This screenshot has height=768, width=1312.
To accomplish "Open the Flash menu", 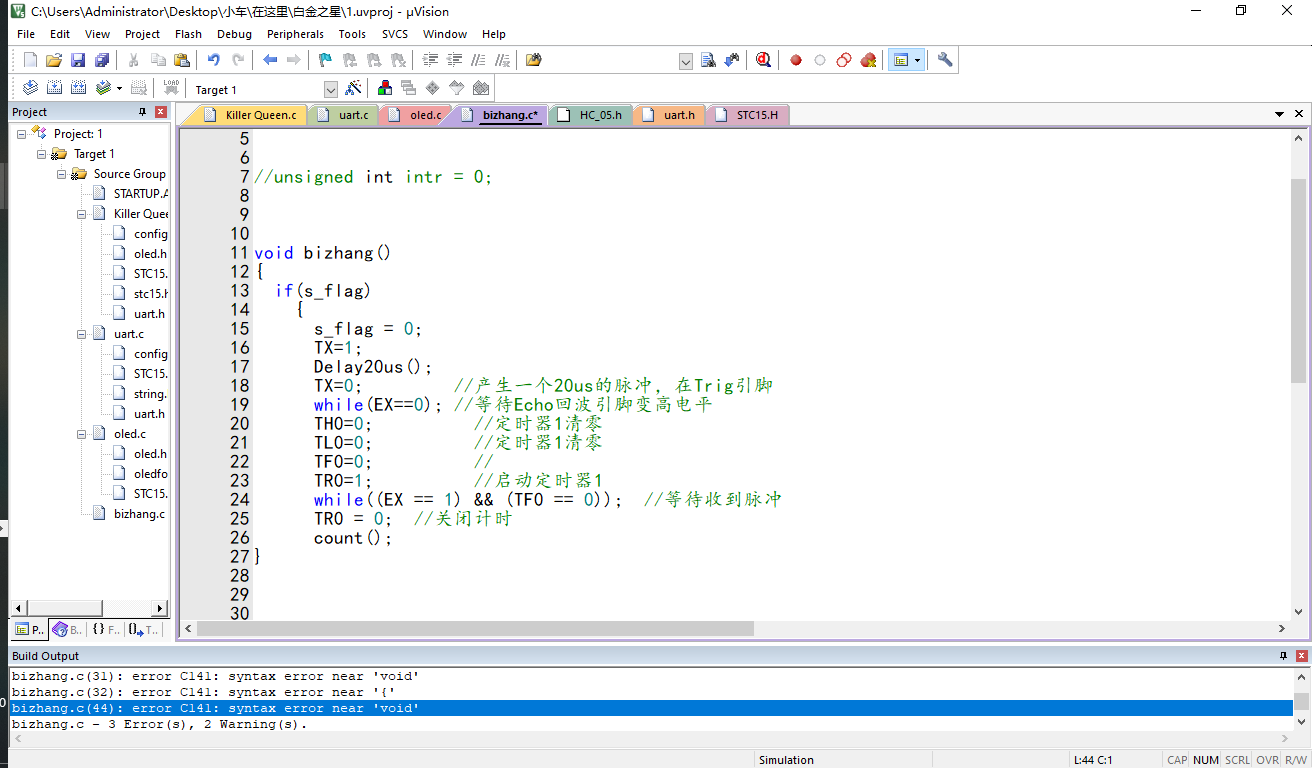I will 188,33.
